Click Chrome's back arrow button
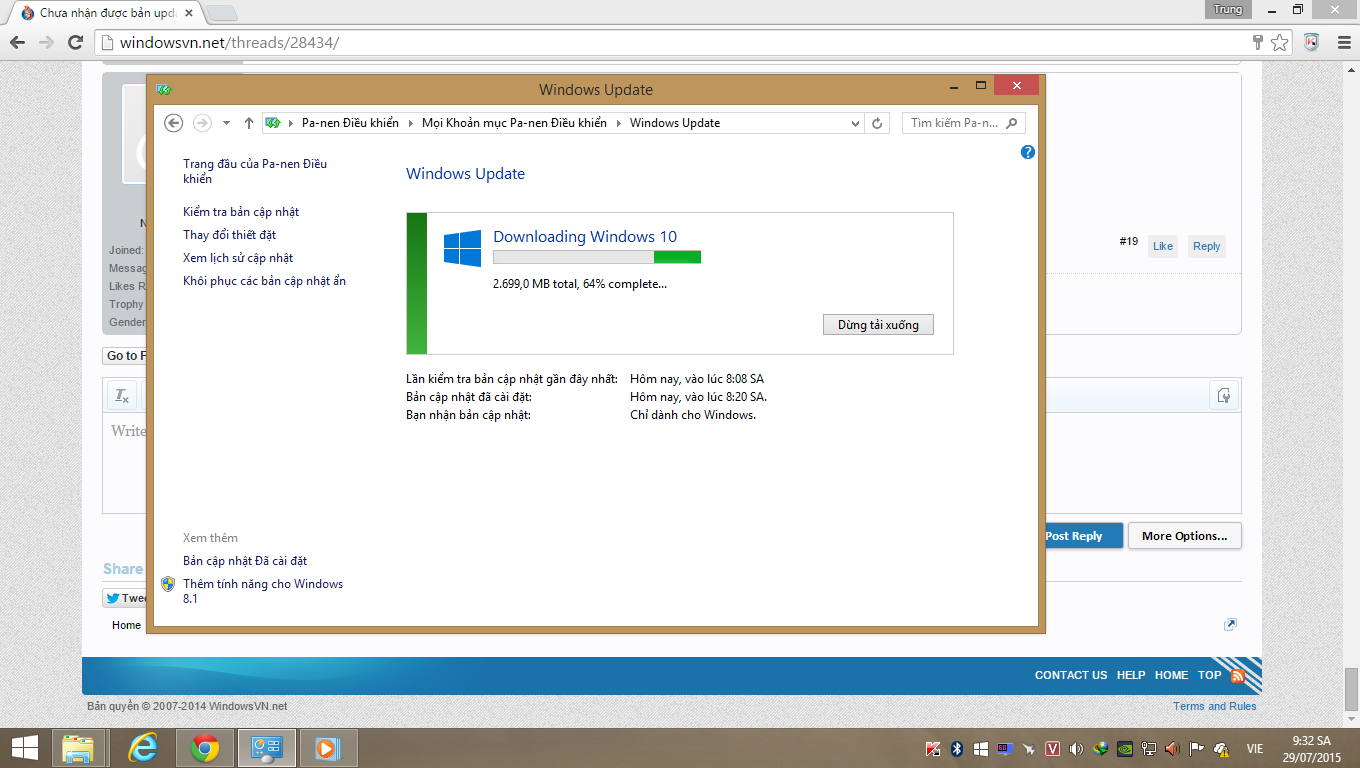1360x768 pixels. [18, 42]
